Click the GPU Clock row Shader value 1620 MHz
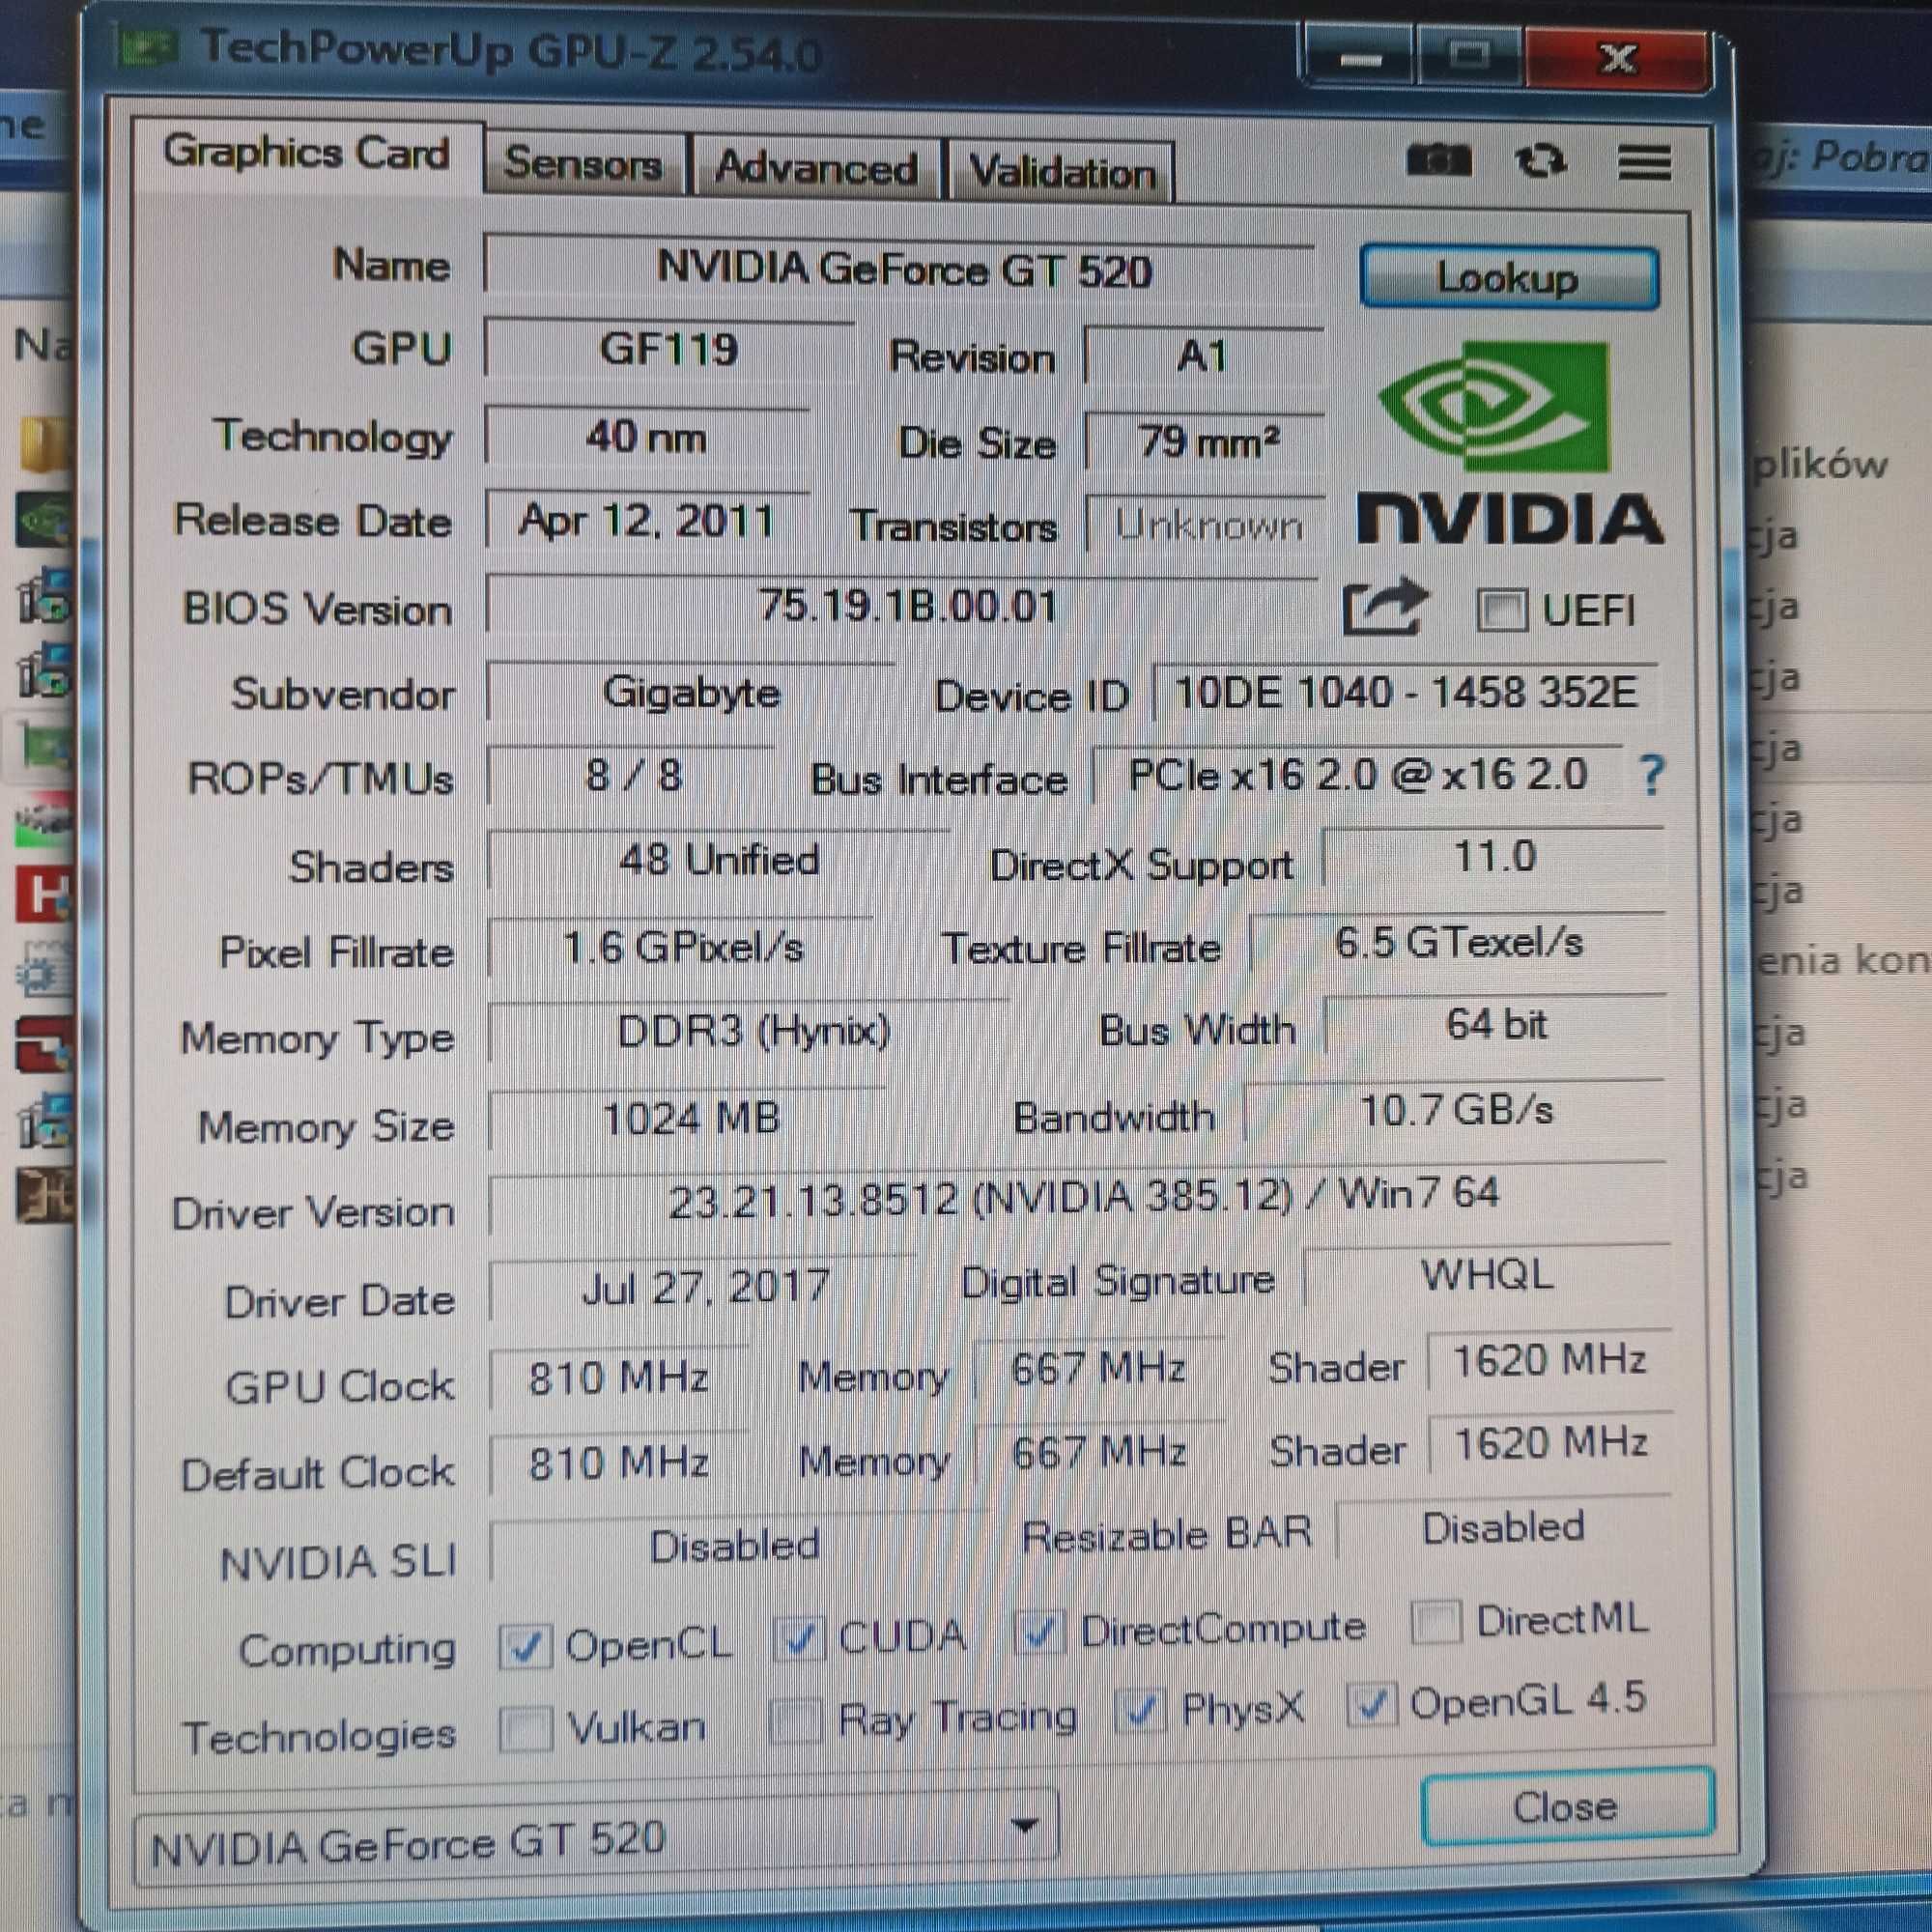This screenshot has height=1932, width=1932. [1549, 1360]
